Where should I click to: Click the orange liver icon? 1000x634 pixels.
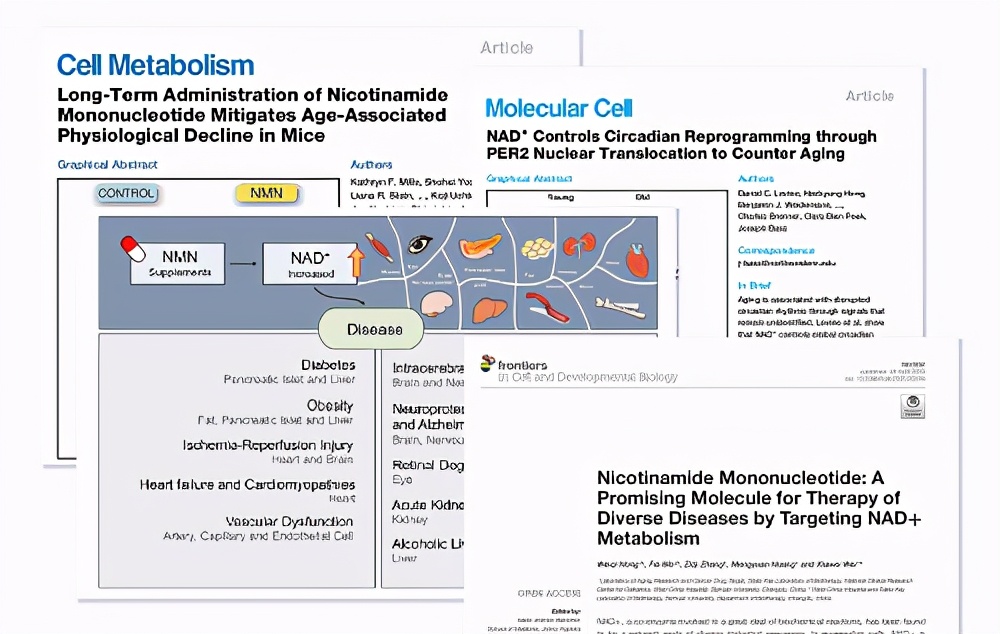(x=489, y=310)
